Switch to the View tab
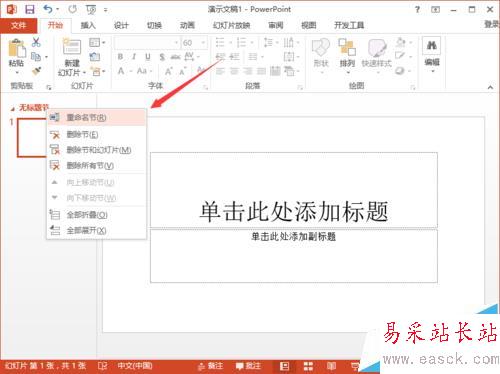The image size is (500, 374). pos(309,25)
